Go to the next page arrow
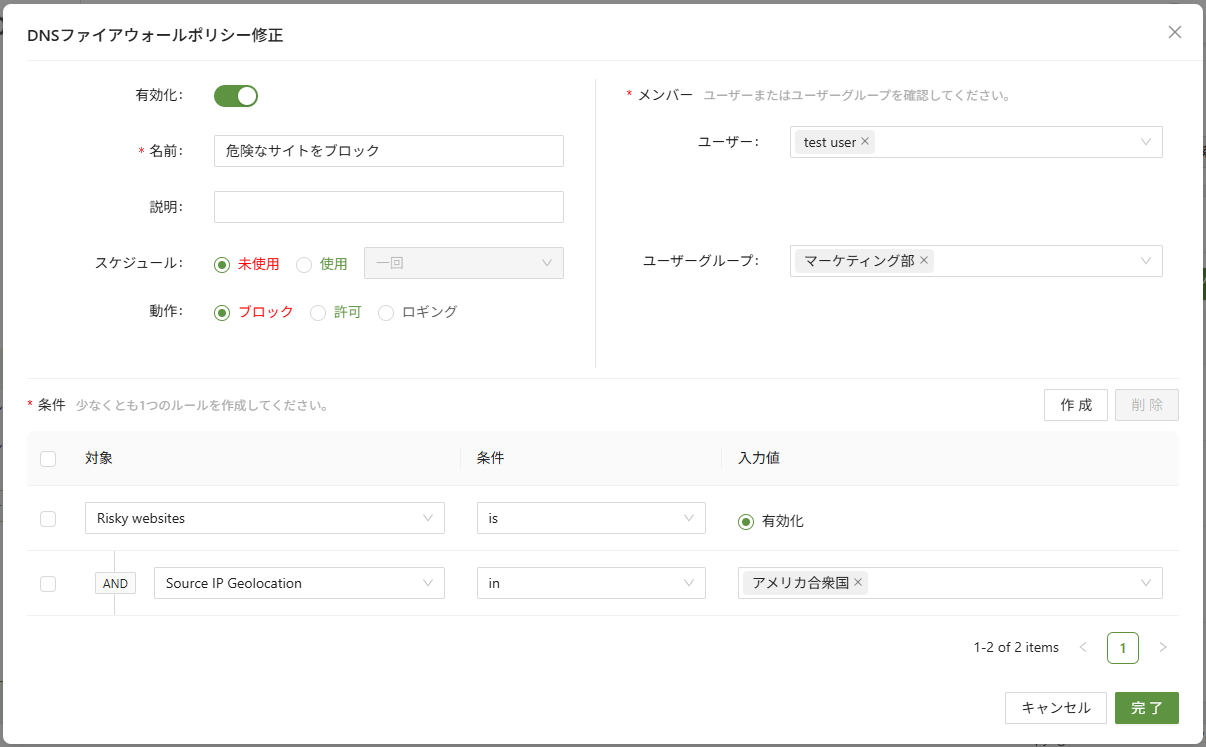The image size is (1206, 747). coord(1162,647)
